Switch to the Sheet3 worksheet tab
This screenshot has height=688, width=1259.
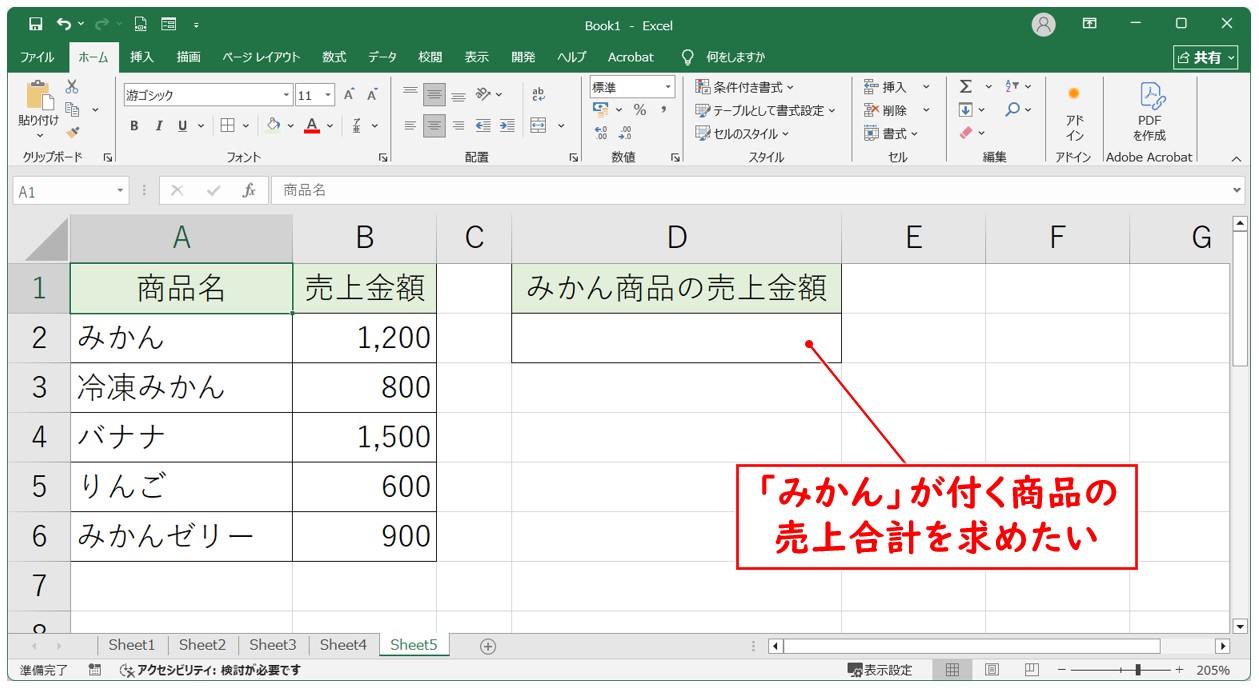273,645
